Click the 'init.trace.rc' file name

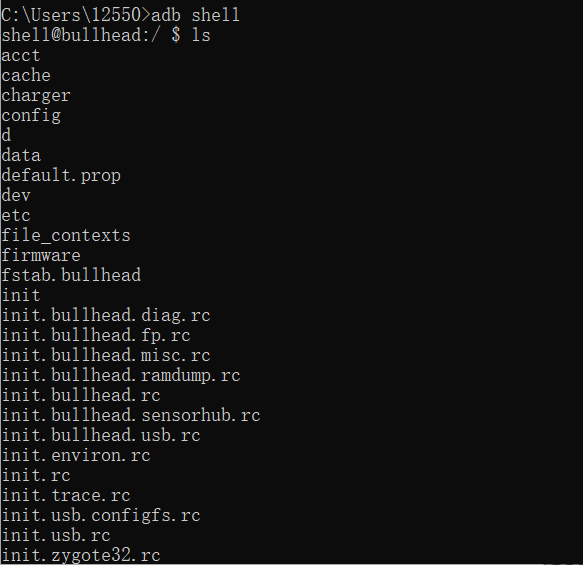66,495
